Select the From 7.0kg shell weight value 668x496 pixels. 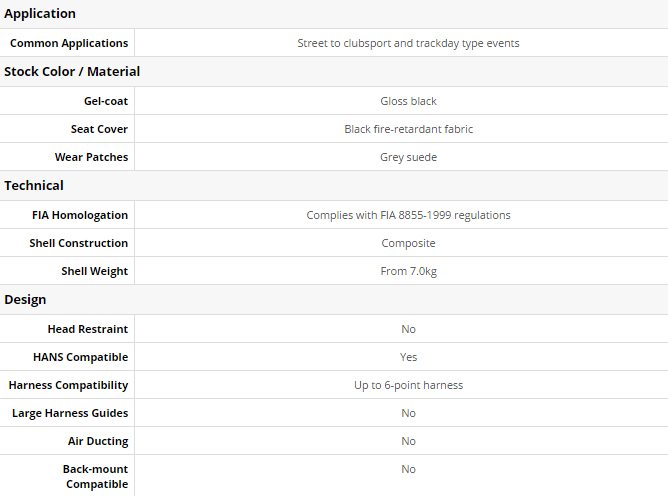tap(408, 271)
